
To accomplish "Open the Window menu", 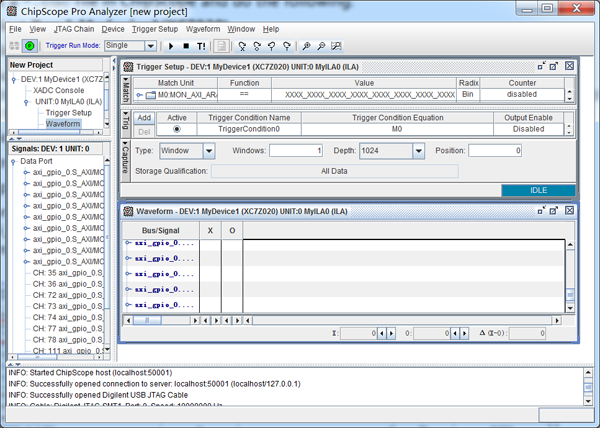I will point(241,29).
